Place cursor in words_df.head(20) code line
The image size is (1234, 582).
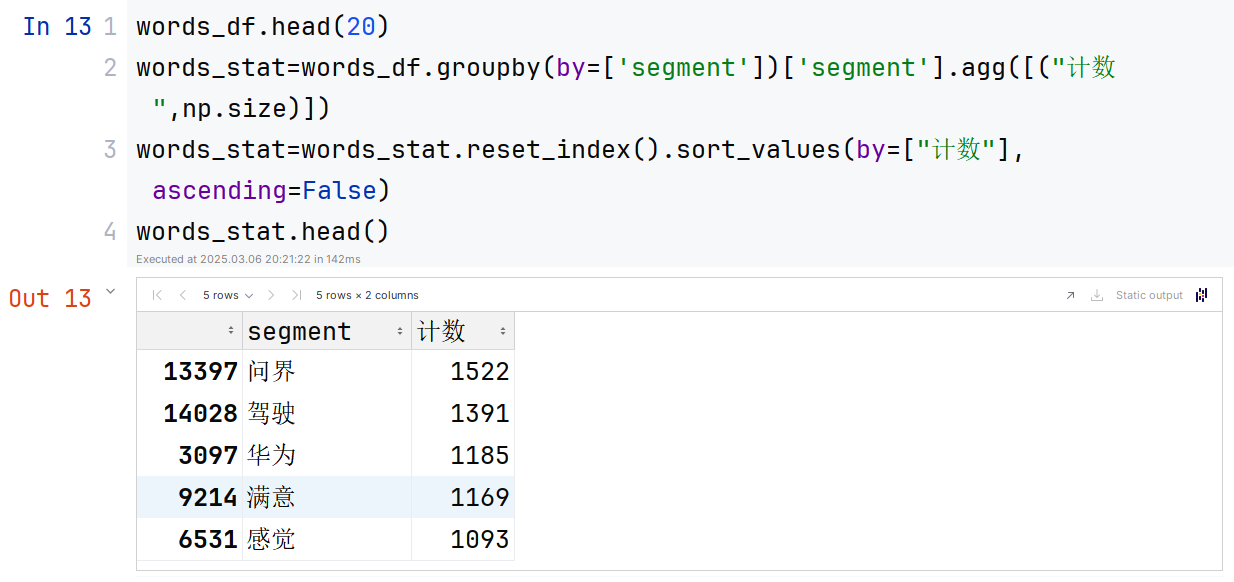[x=263, y=27]
